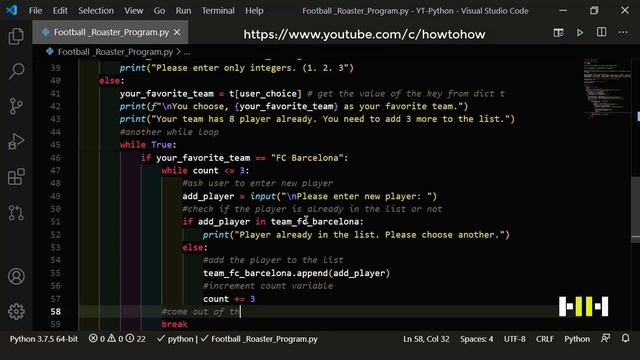Click the '#another while loop' comment
Viewport: 640px width, 360px height.
pyautogui.click(x=169, y=132)
